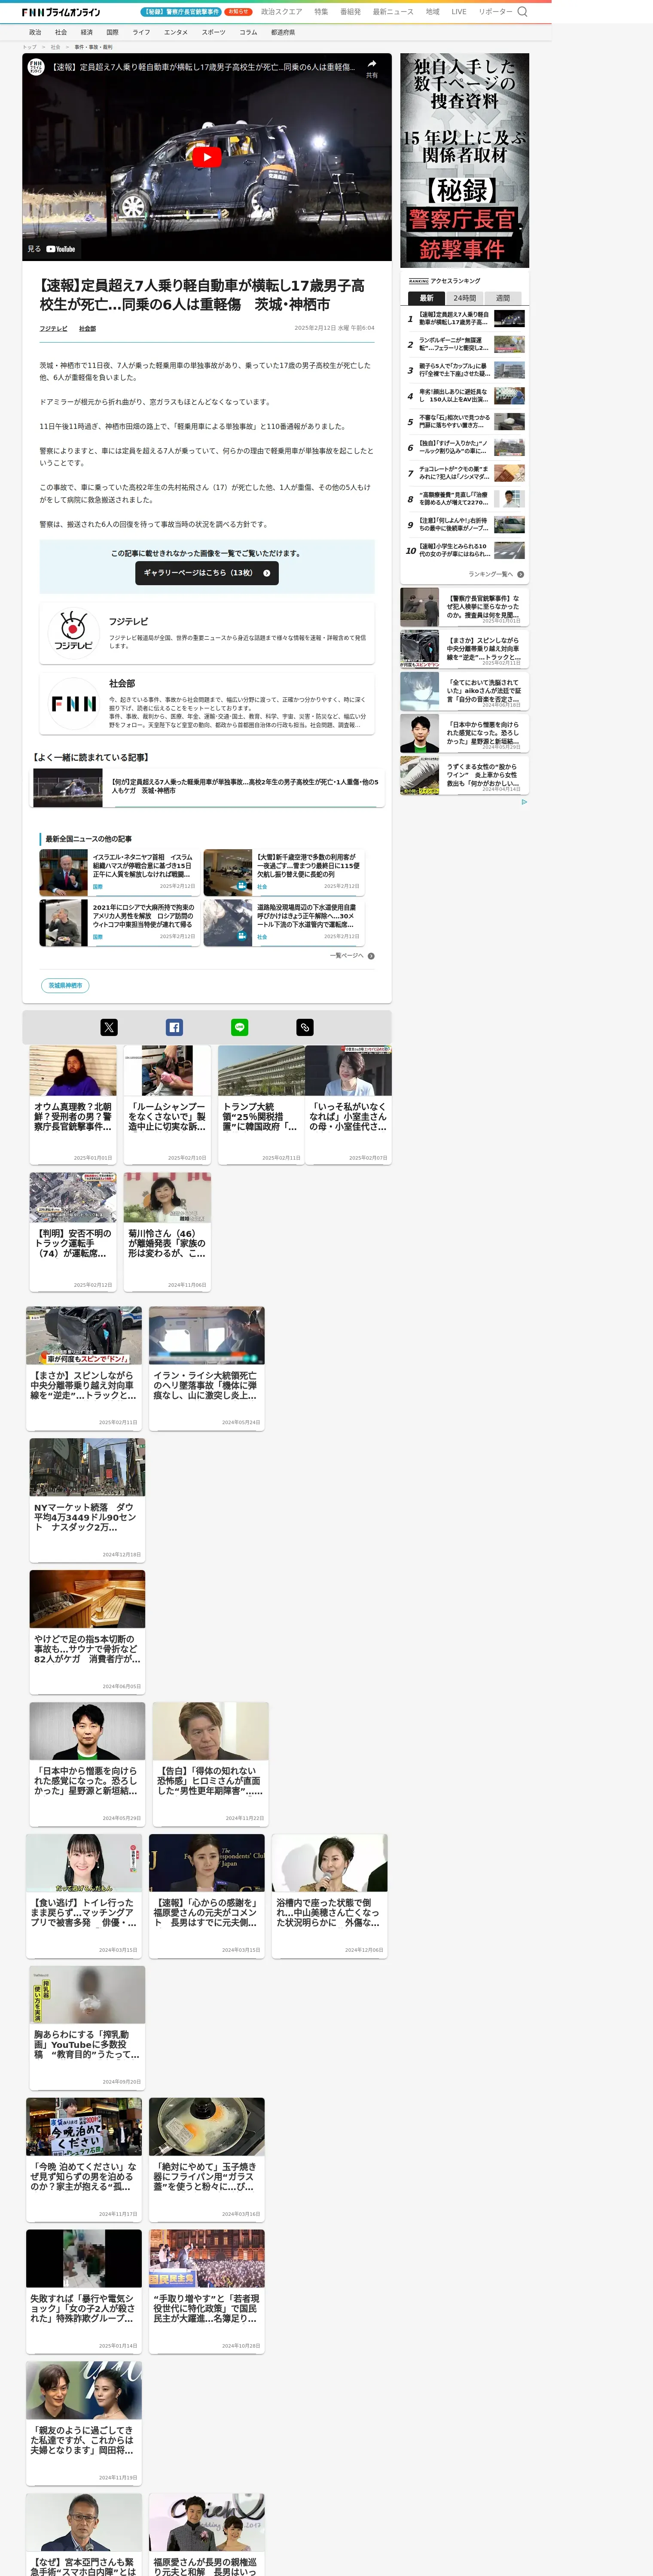Open 政治 in the category navigation

click(35, 32)
